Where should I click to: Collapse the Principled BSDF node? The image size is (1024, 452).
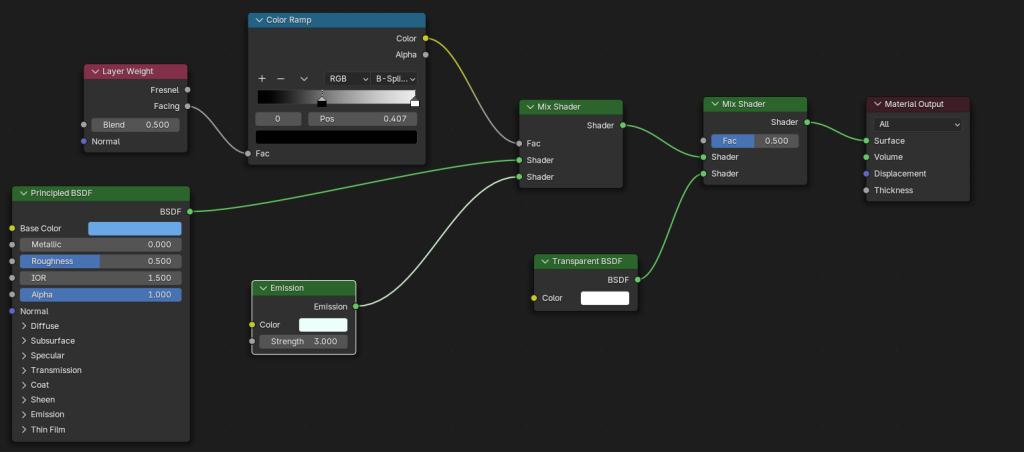(23, 192)
